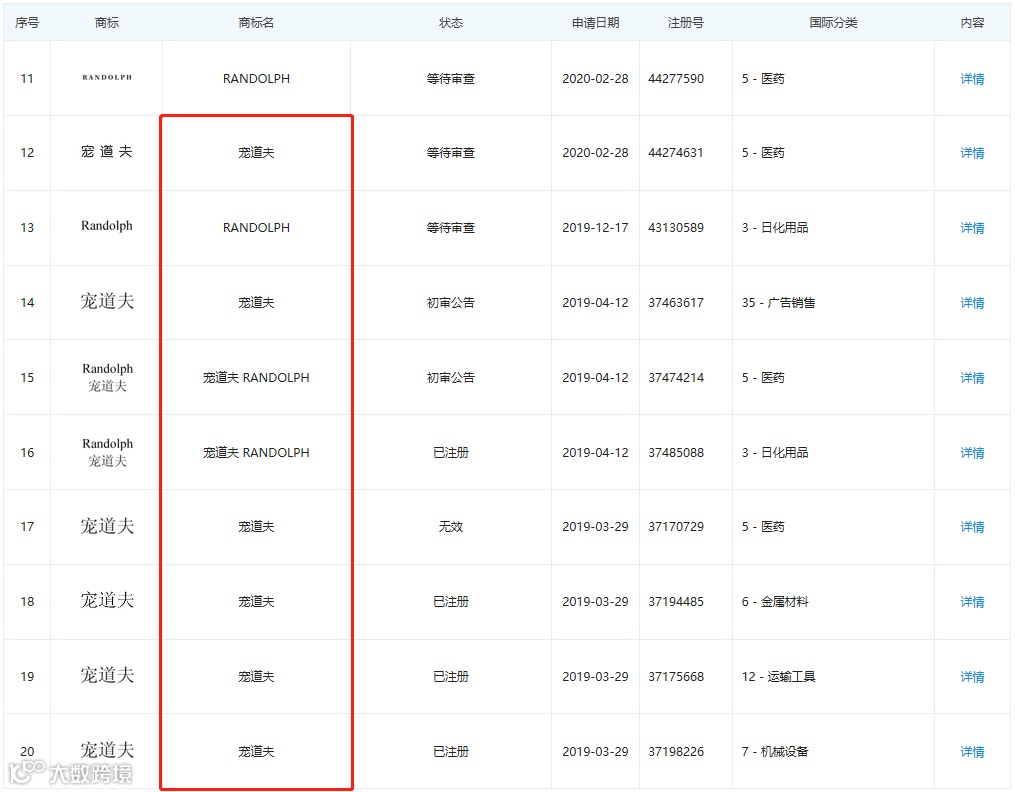Click the 国际分类 column header
This screenshot has height=792, width=1015.
tap(833, 23)
